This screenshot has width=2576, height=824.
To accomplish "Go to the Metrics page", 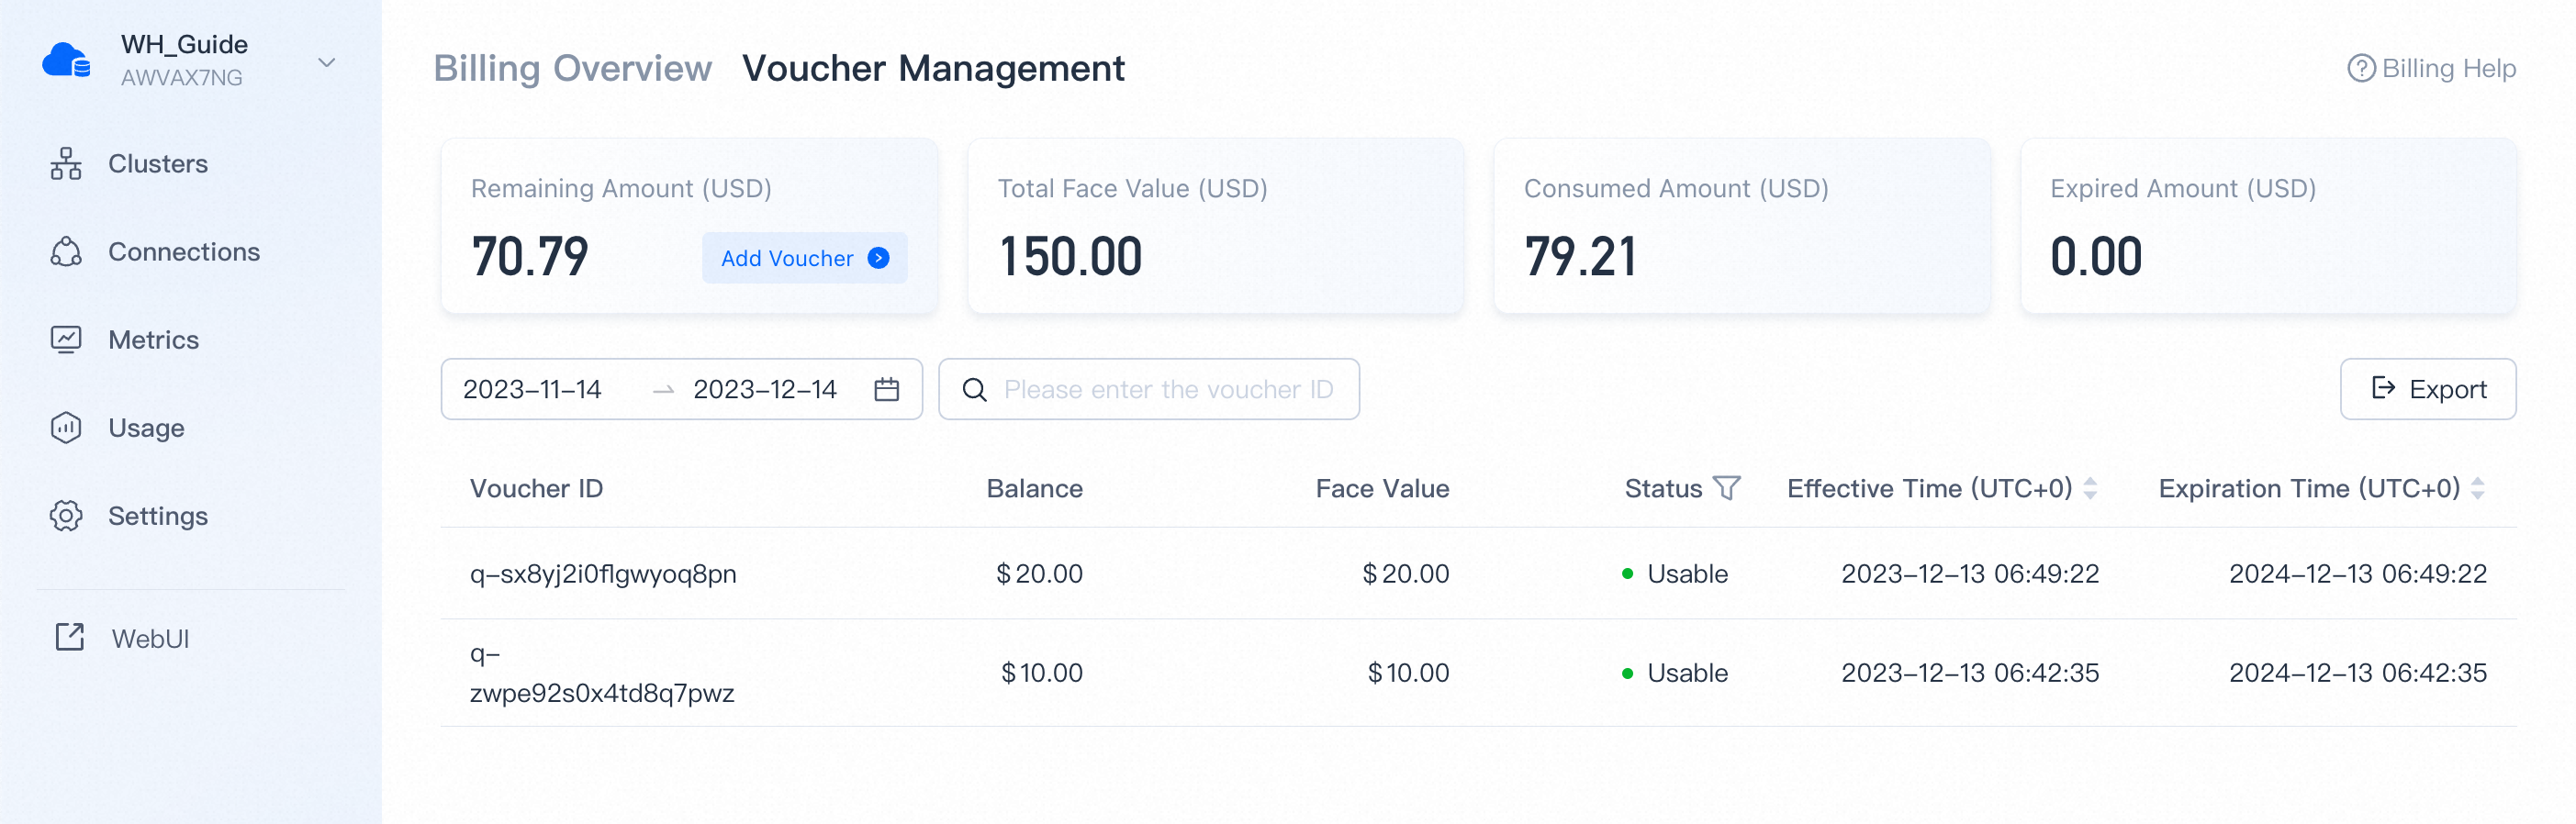I will (153, 340).
